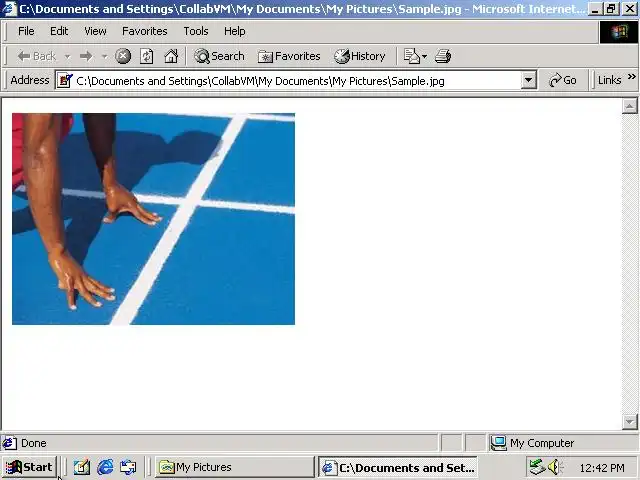
Task: Click the IE icon in the title bar
Action: (9, 9)
